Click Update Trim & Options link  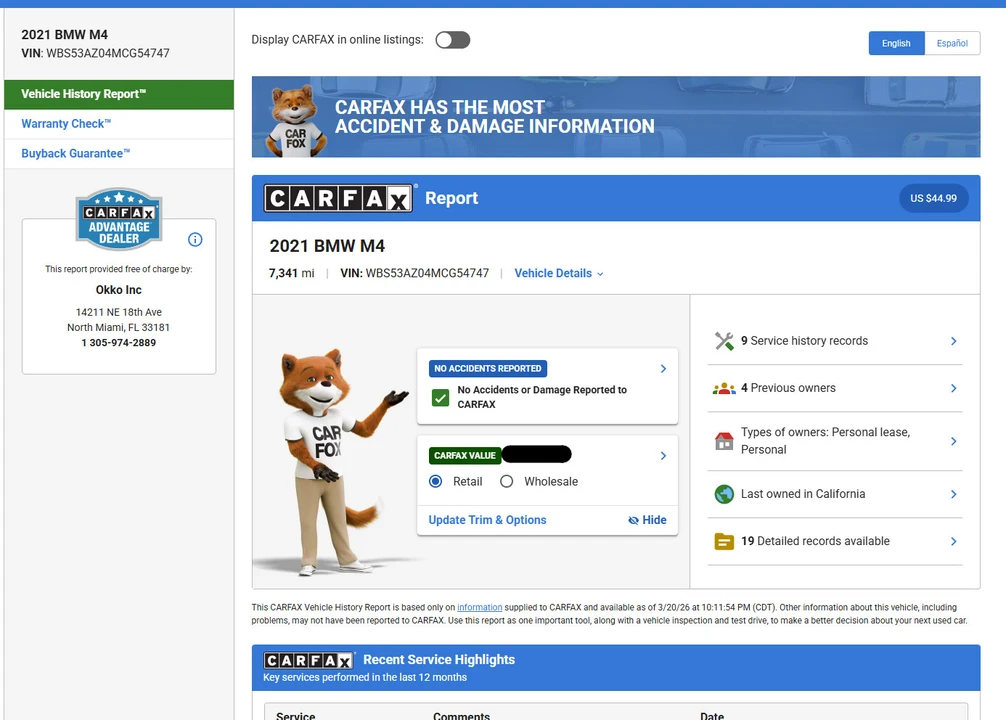click(x=488, y=520)
